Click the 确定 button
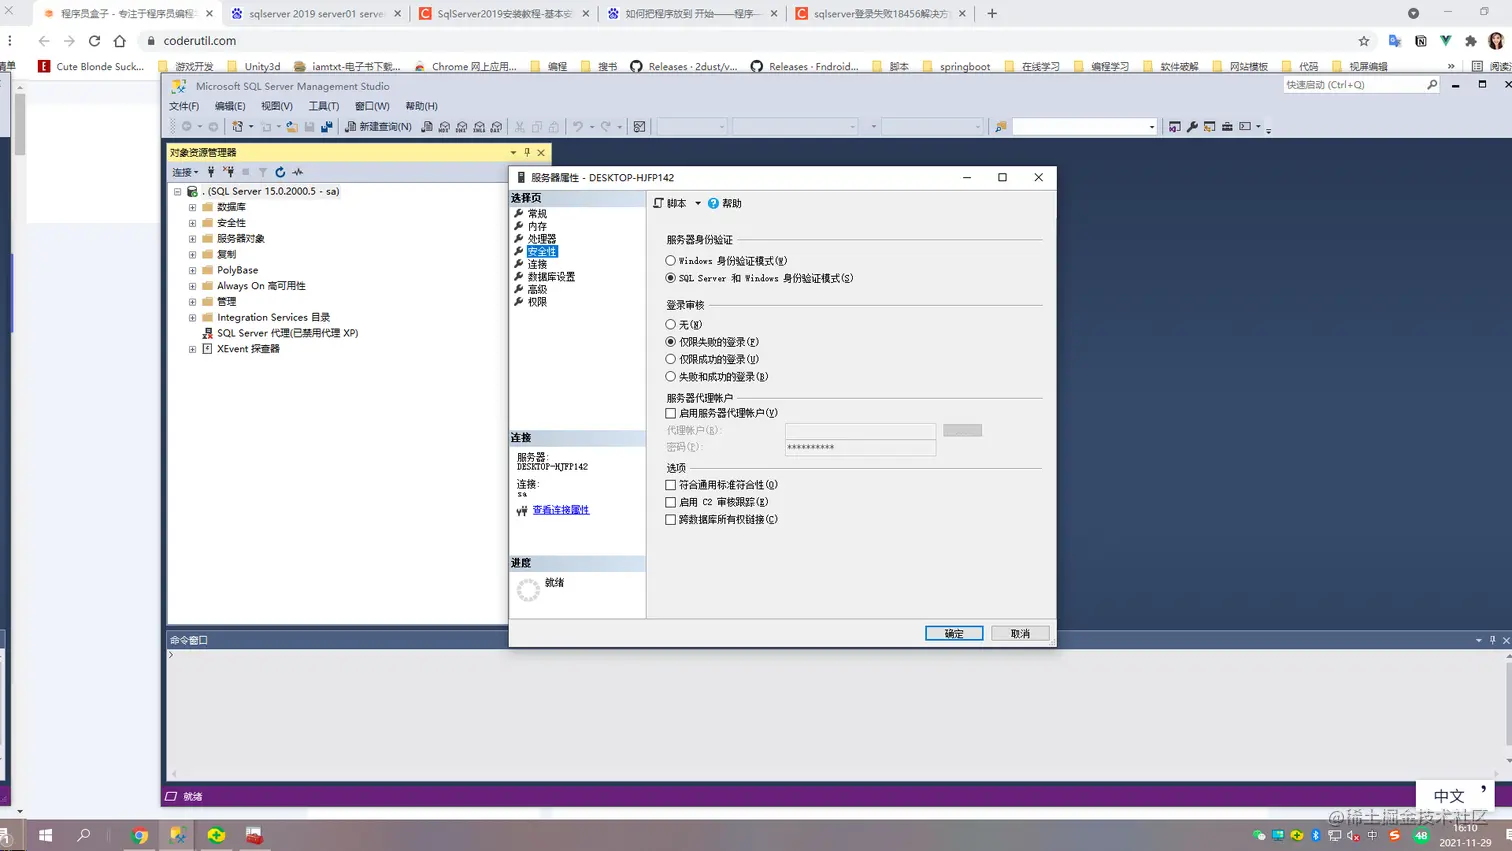 click(954, 634)
